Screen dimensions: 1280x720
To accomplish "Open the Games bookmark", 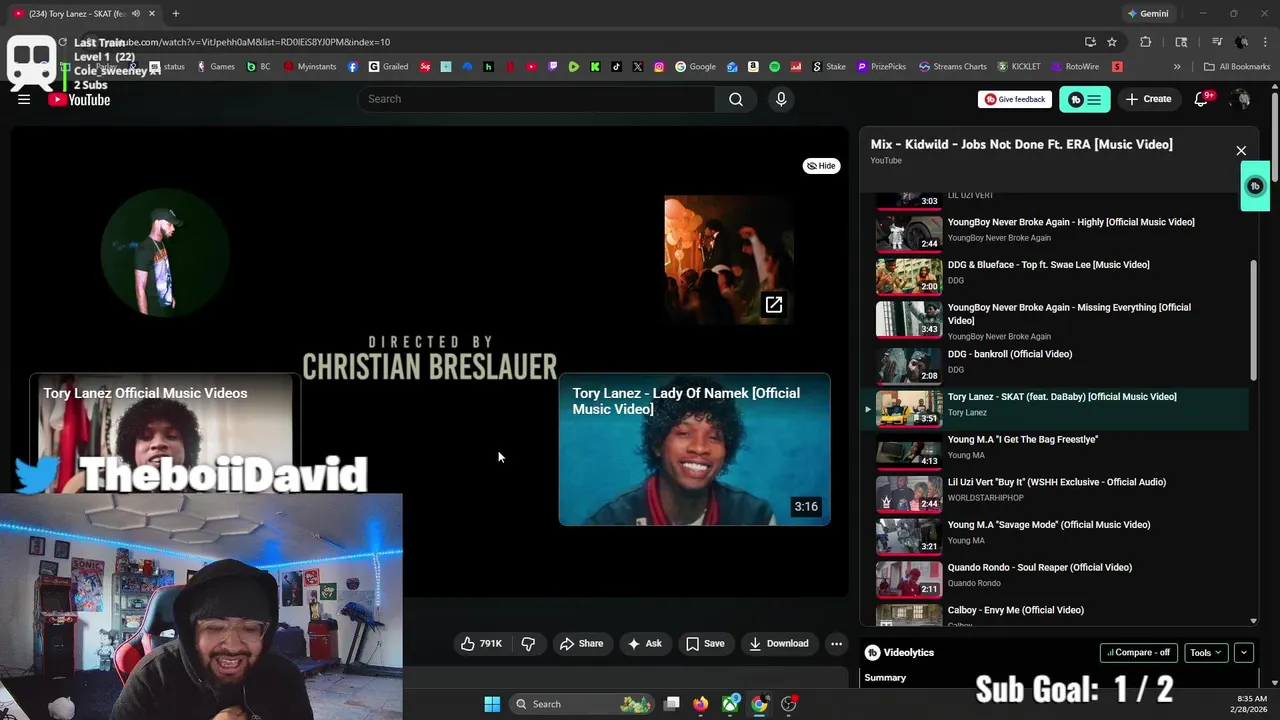I will [x=216, y=67].
